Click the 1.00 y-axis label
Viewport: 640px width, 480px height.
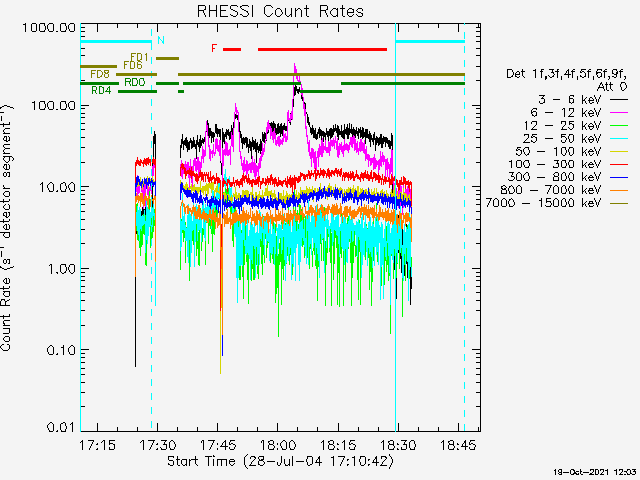pos(61,269)
